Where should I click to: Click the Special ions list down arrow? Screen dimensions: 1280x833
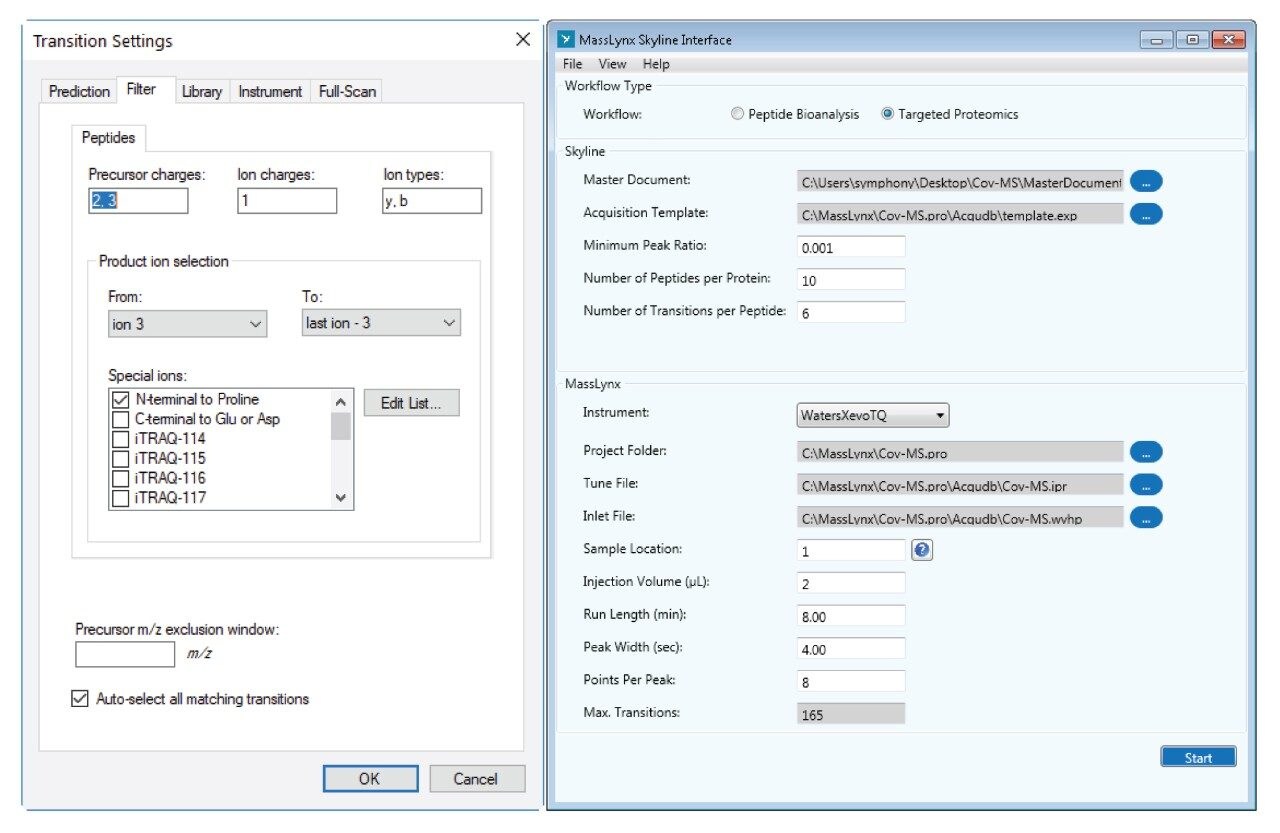341,497
